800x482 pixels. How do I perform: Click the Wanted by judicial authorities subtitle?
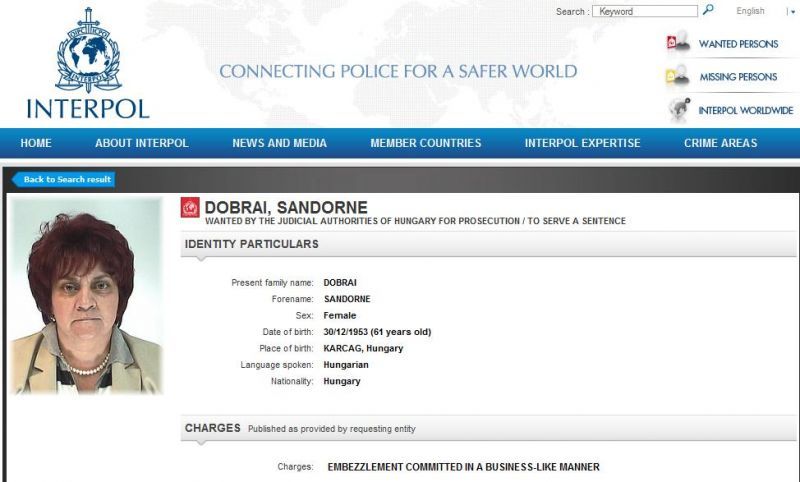(415, 221)
